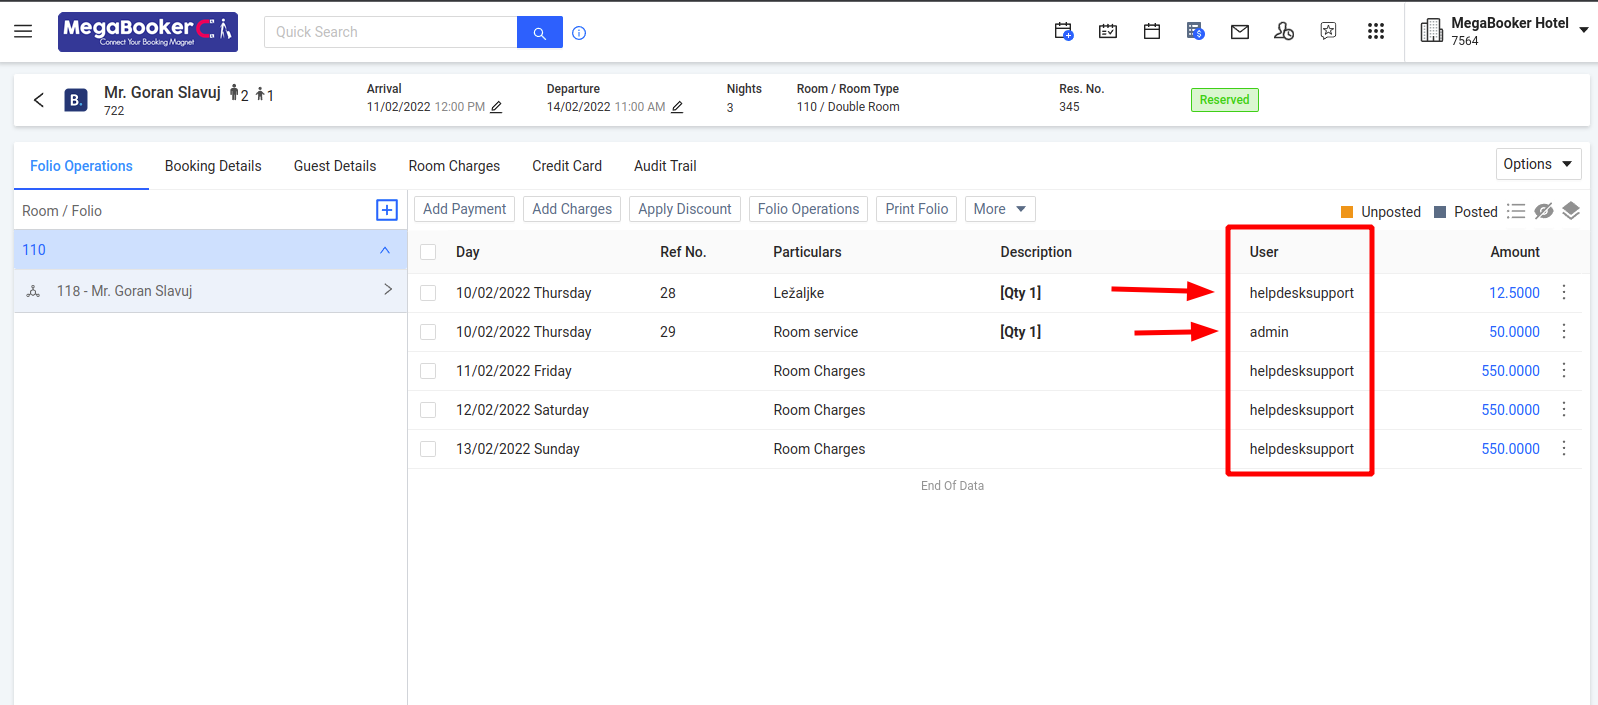
Task: Toggle the crossed-eye visibility icon
Action: tap(1544, 211)
